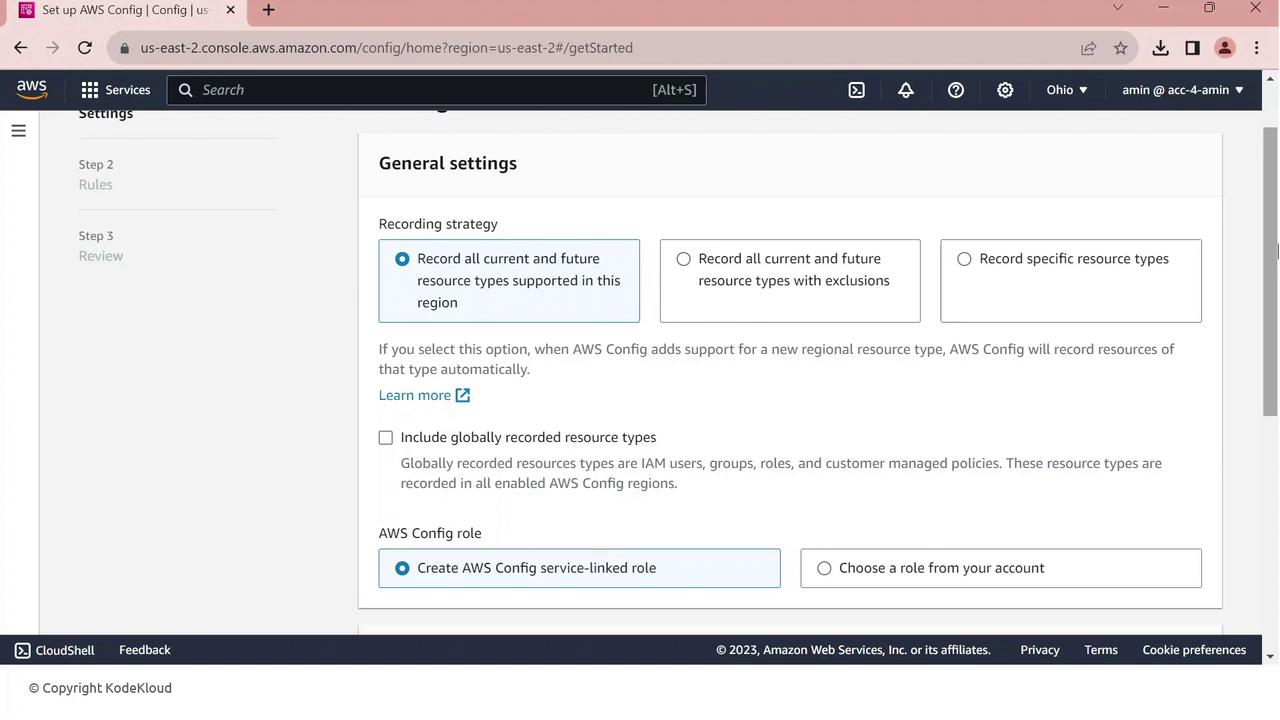Open the help question mark icon
Image resolution: width=1280 pixels, height=720 pixels.
point(956,90)
